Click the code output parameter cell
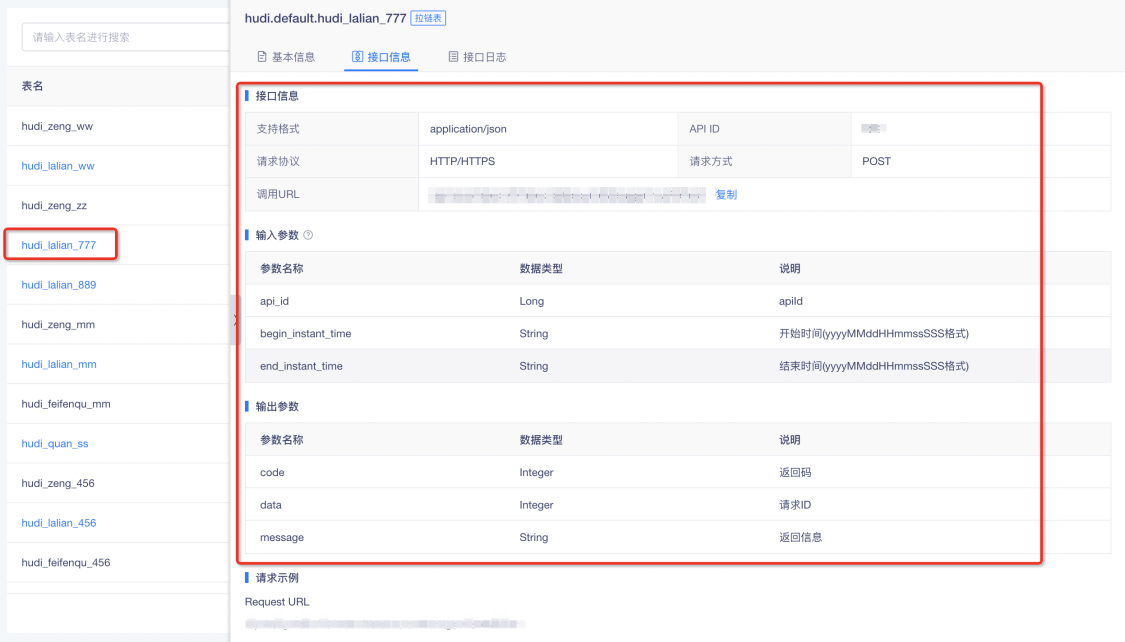 pyautogui.click(x=273, y=473)
